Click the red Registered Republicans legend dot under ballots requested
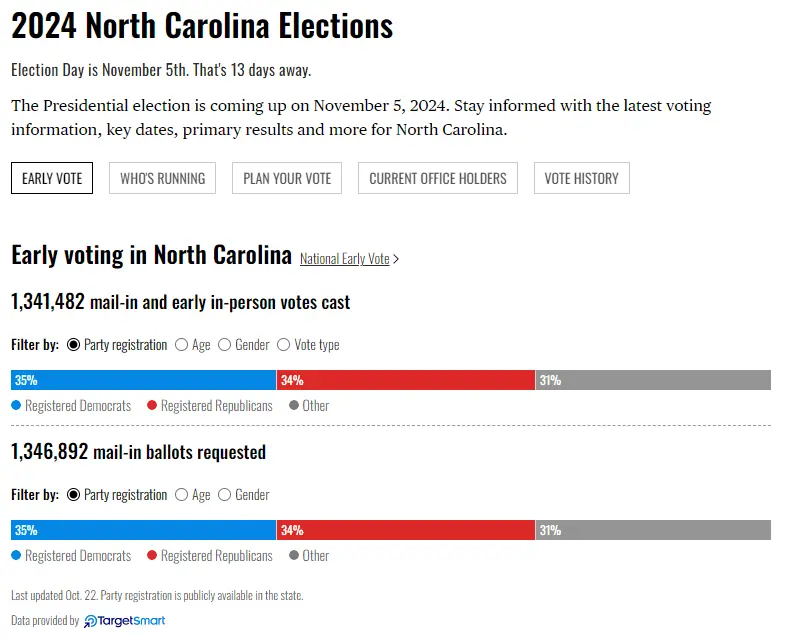799x639 pixels. (152, 556)
